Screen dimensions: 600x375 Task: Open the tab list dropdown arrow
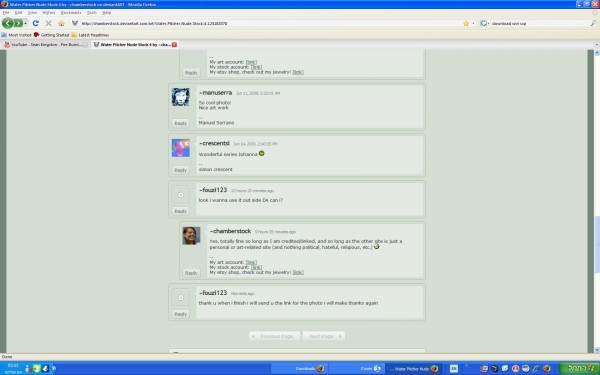point(597,45)
